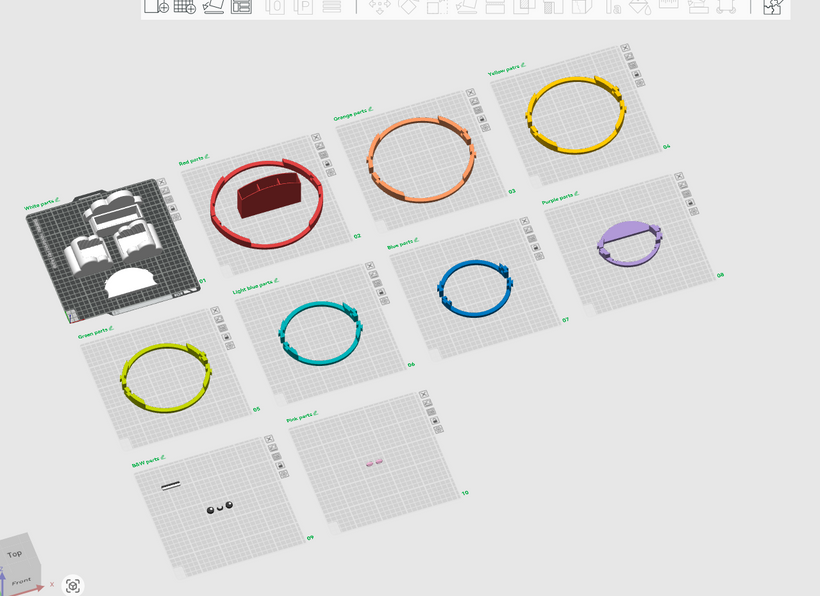Select the Top face of view cube
820x596 pixels.
[15, 553]
